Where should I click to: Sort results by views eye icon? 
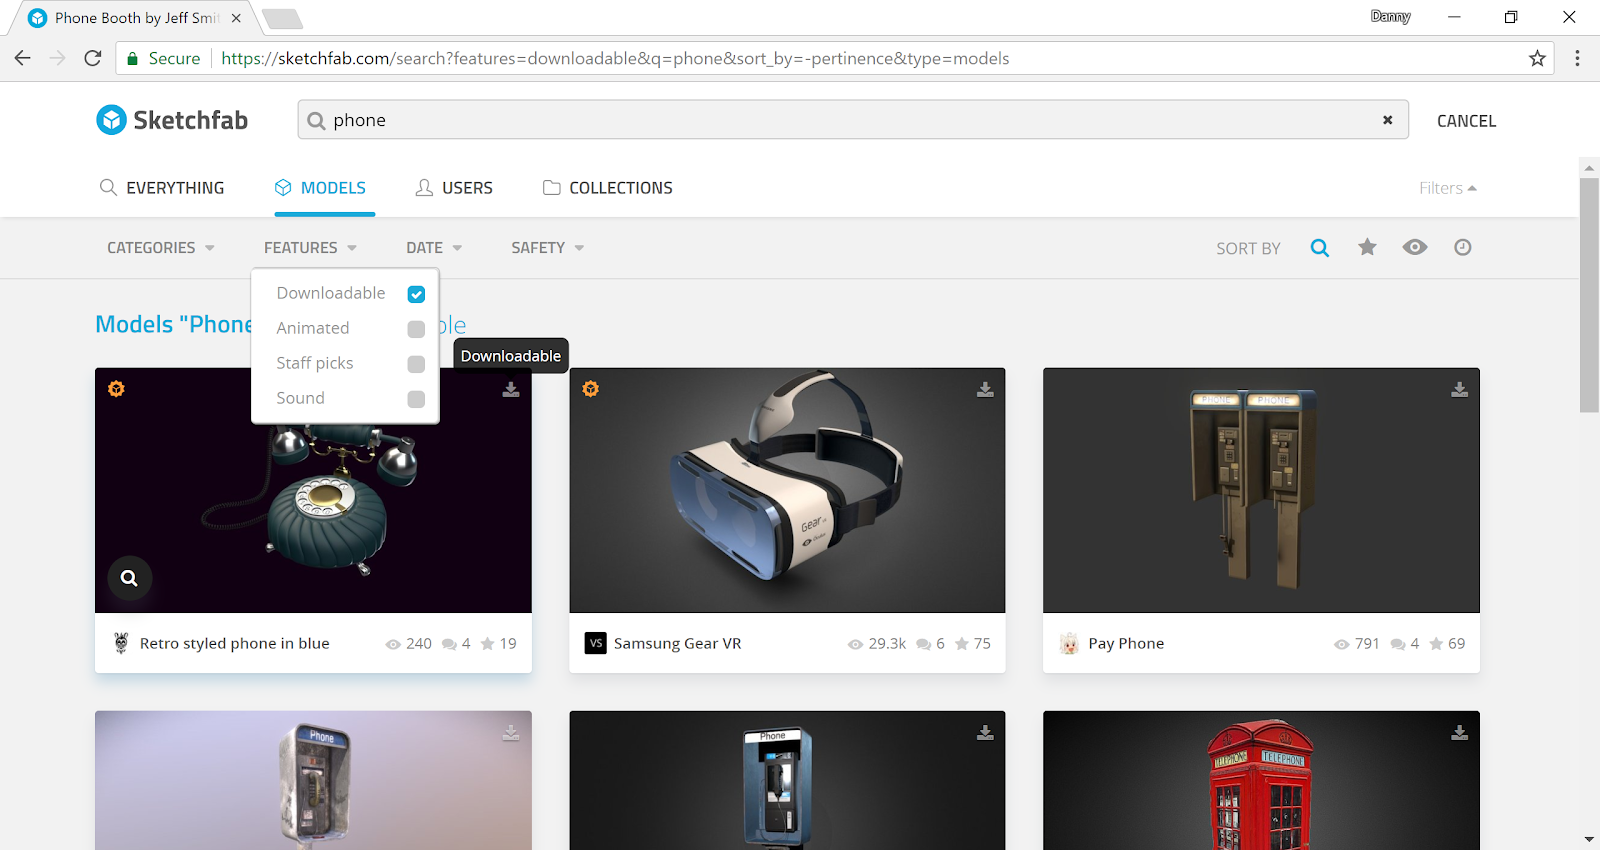coord(1415,247)
